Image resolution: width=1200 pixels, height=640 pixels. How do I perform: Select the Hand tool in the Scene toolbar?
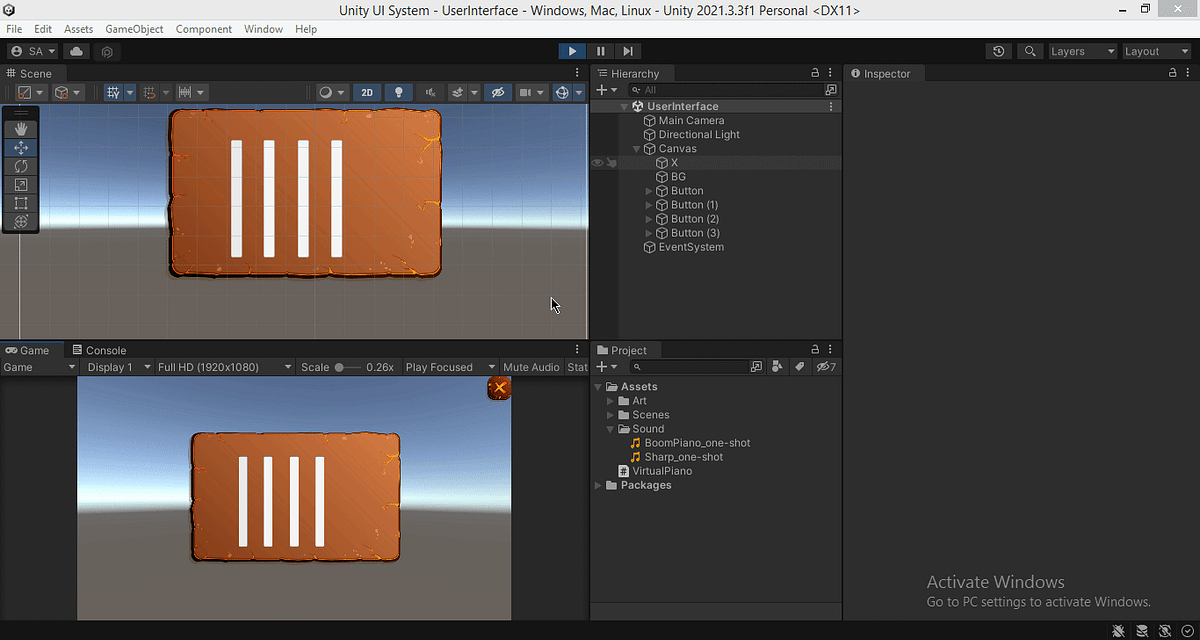coord(20,128)
